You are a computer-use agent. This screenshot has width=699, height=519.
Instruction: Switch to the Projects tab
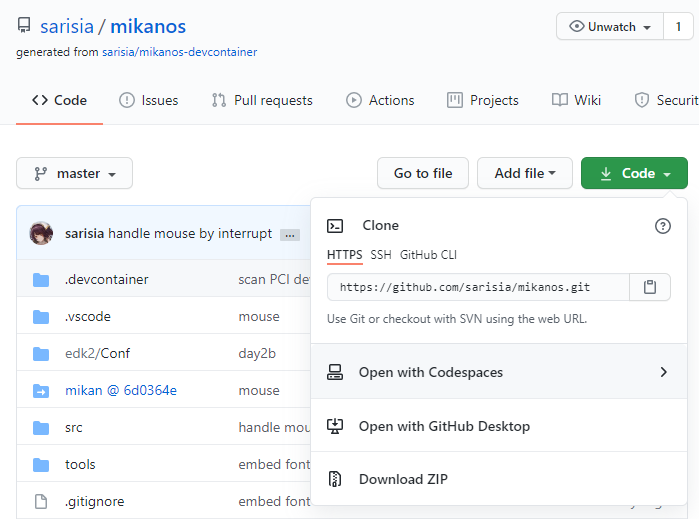pyautogui.click(x=483, y=100)
